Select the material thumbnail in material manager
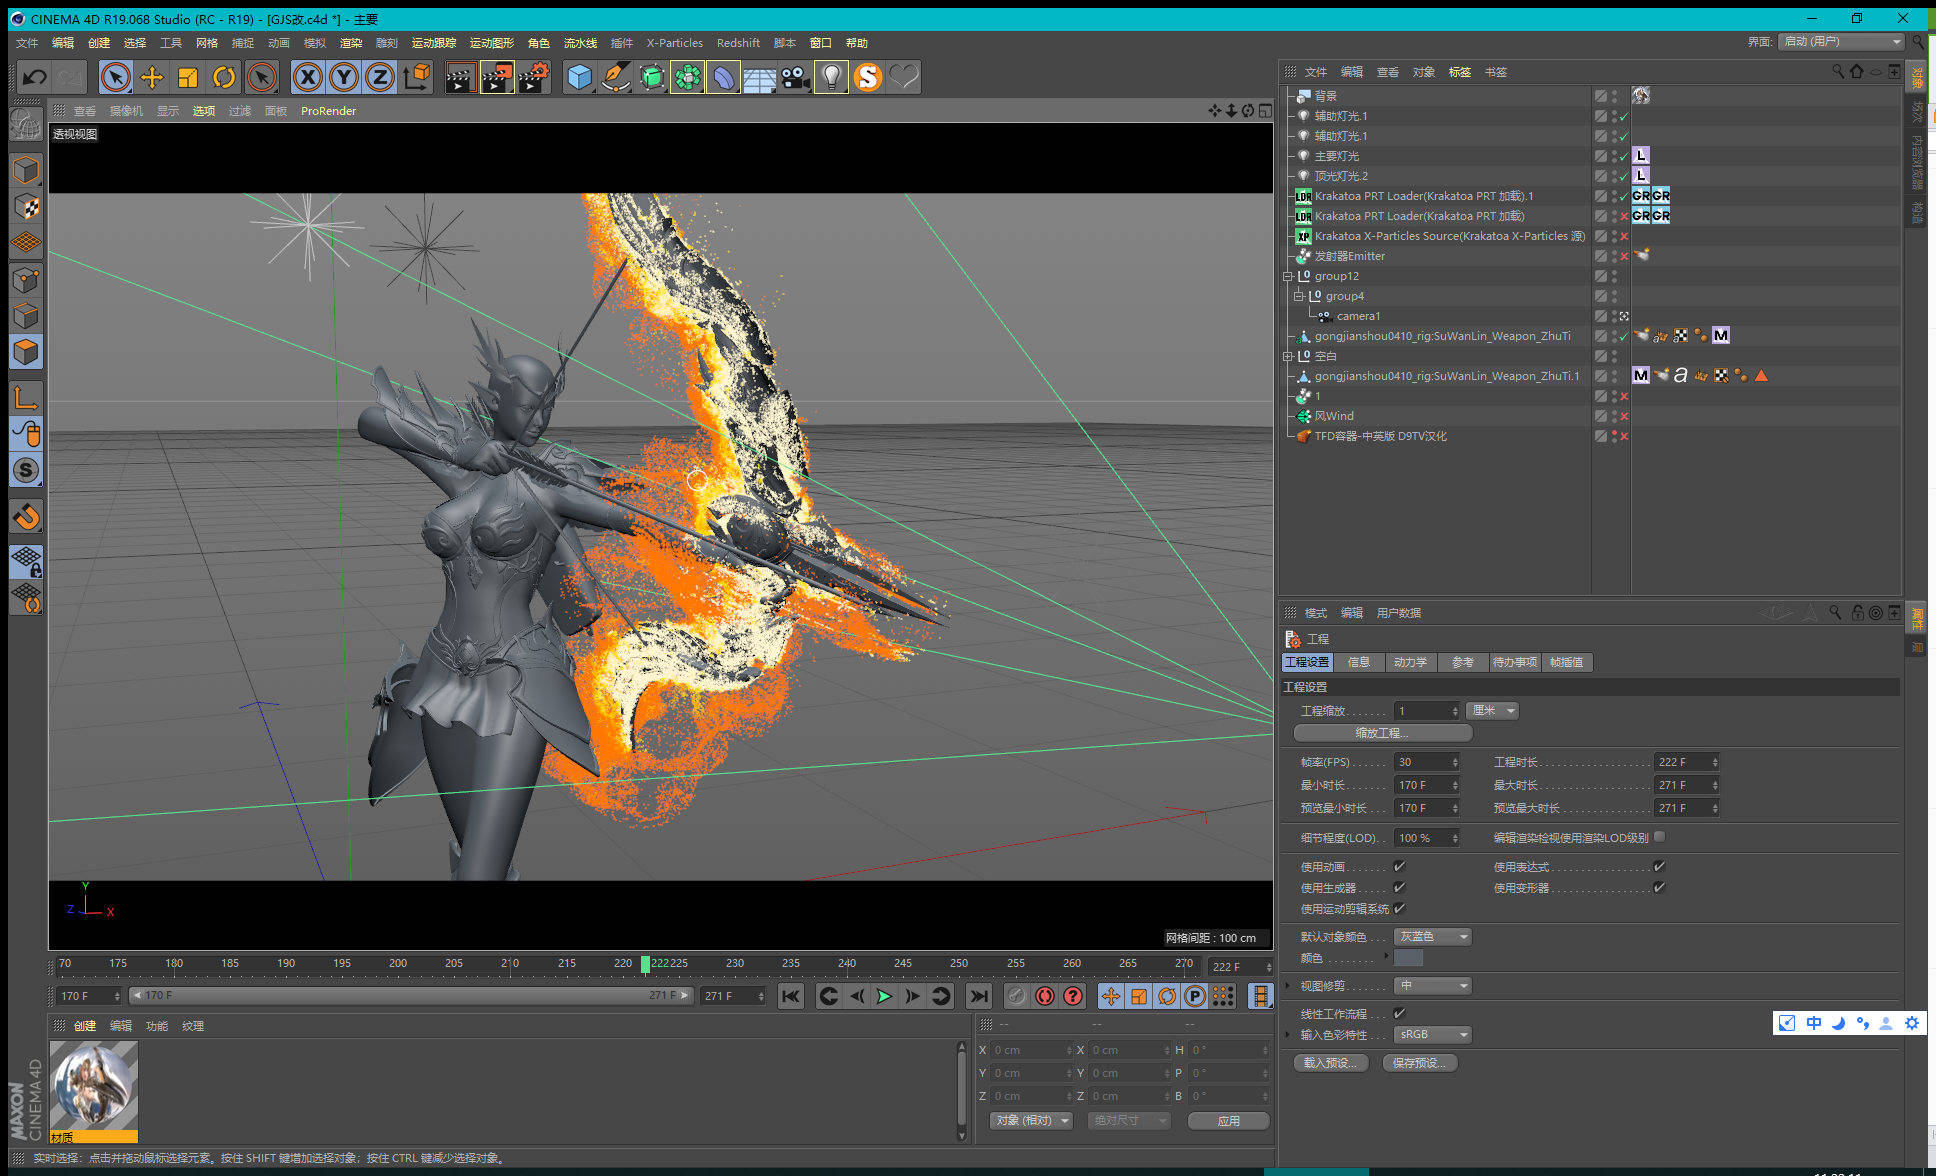The width and height of the screenshot is (1936, 1176). [94, 1087]
